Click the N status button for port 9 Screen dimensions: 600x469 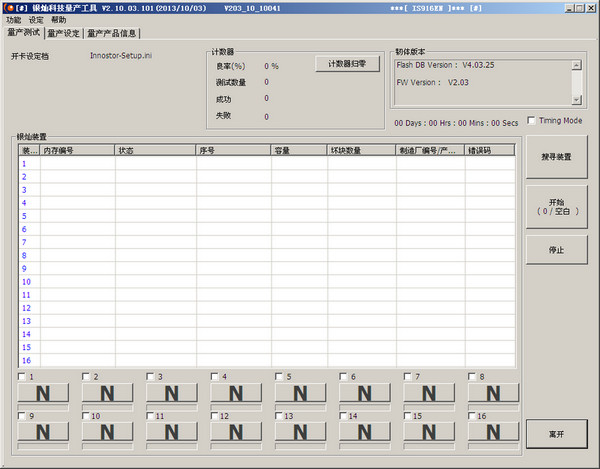coord(43,432)
